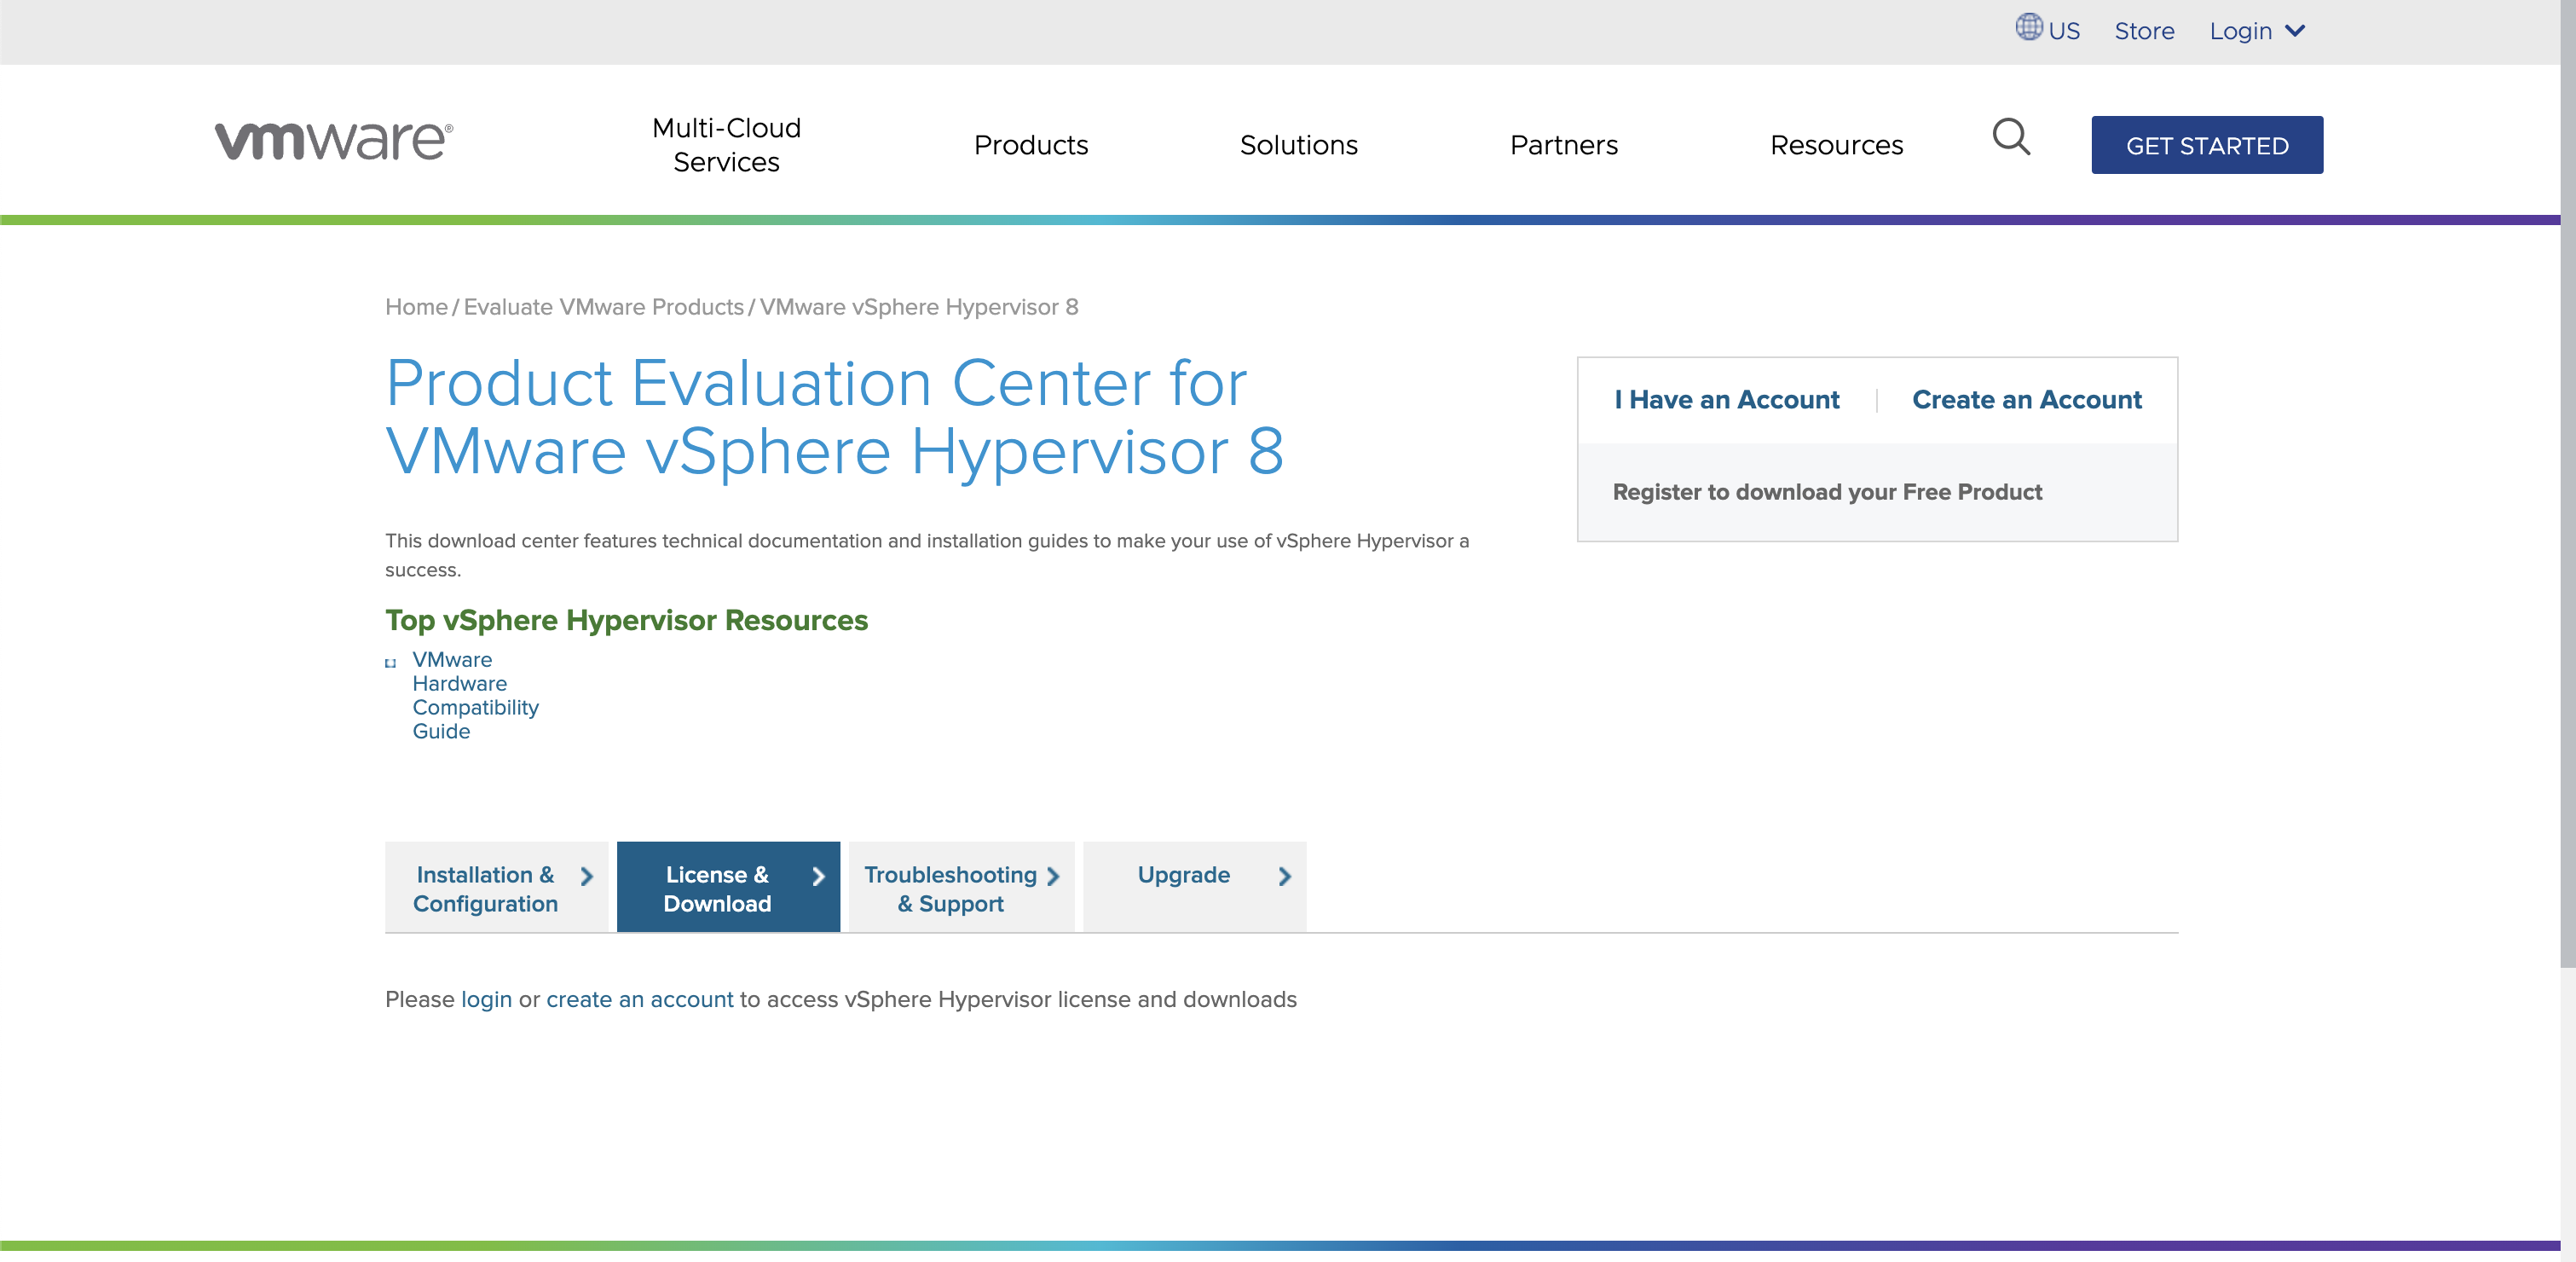Click Evaluate VMware Products breadcrumb
Image resolution: width=2576 pixels, height=1262 pixels.
(x=603, y=307)
